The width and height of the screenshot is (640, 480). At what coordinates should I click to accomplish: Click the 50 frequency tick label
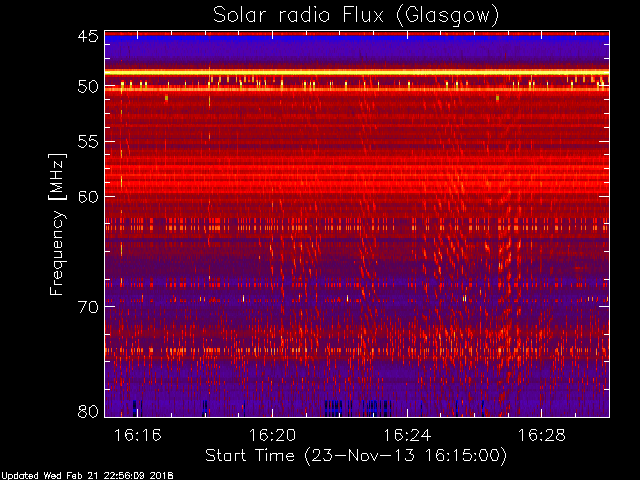click(x=88, y=86)
